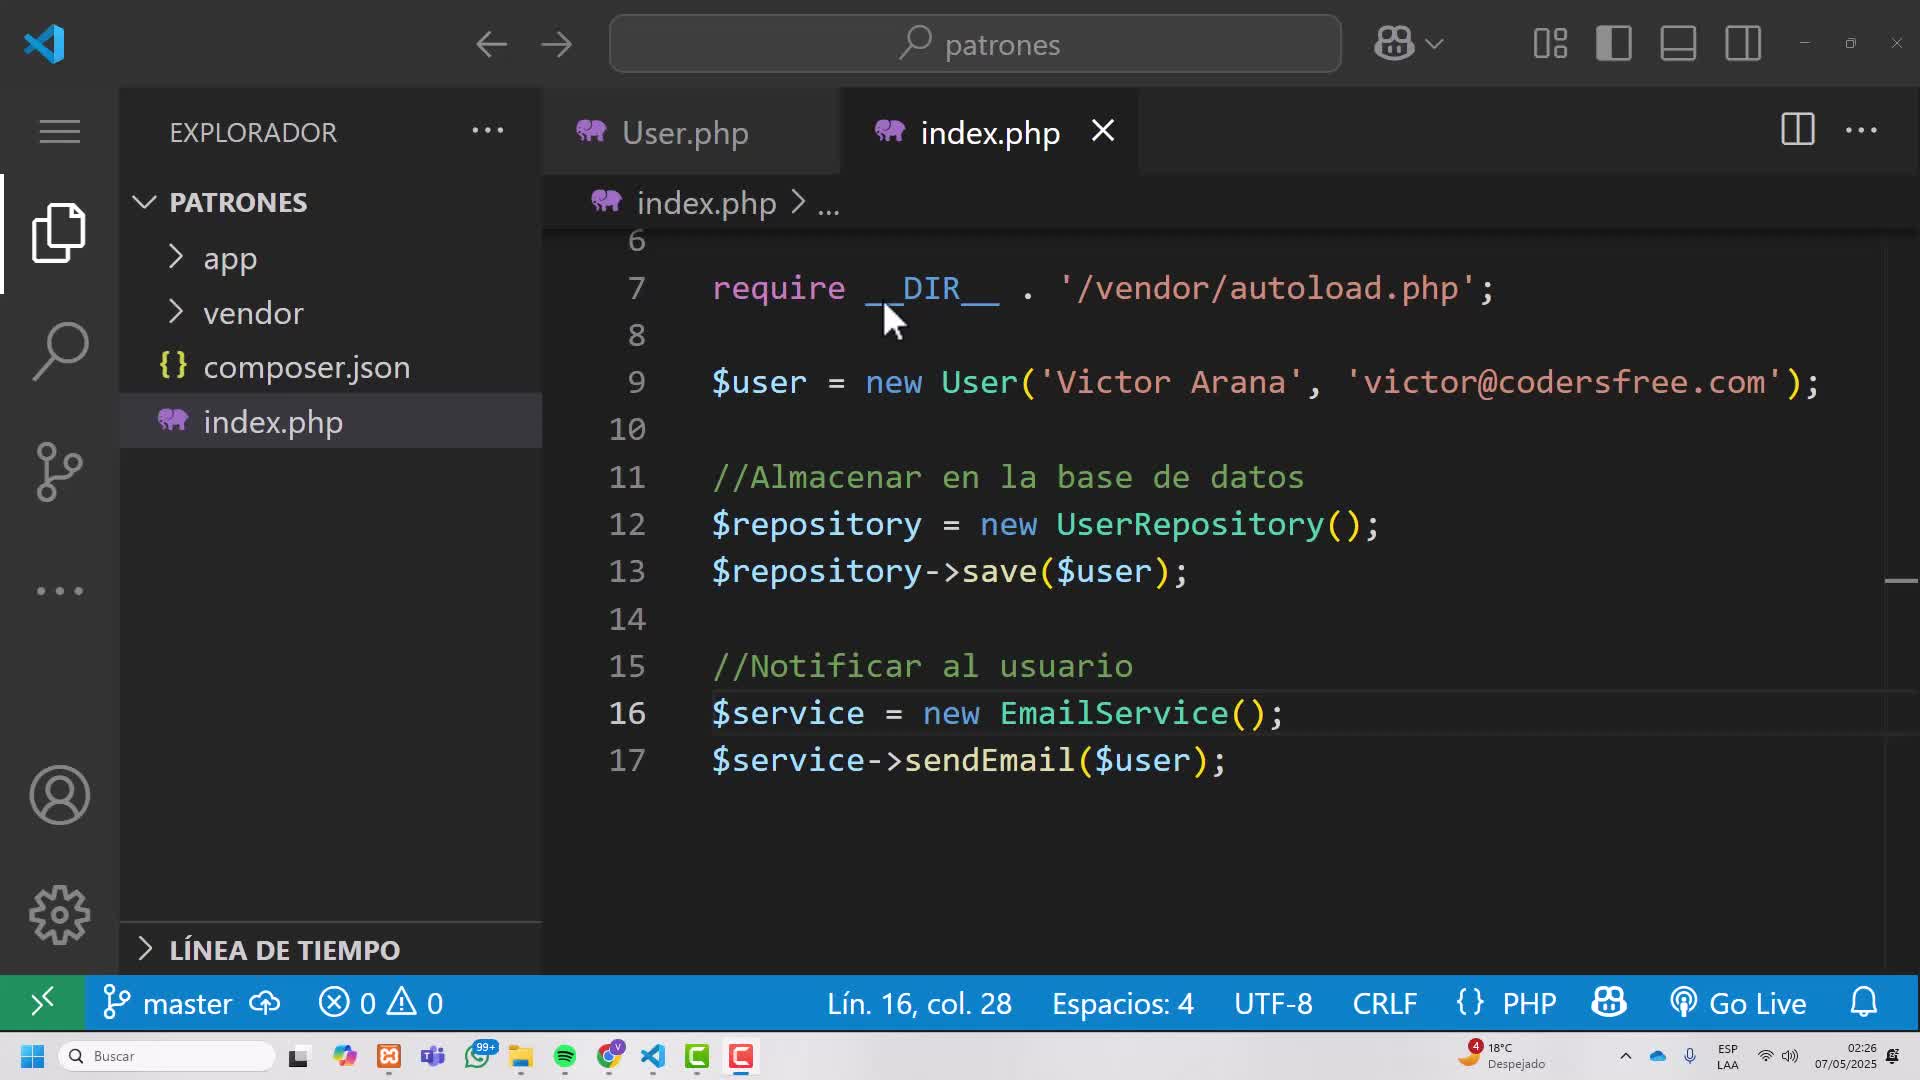Open problems panel from errors and warnings
Image resolution: width=1920 pixels, height=1080 pixels.
[381, 1003]
